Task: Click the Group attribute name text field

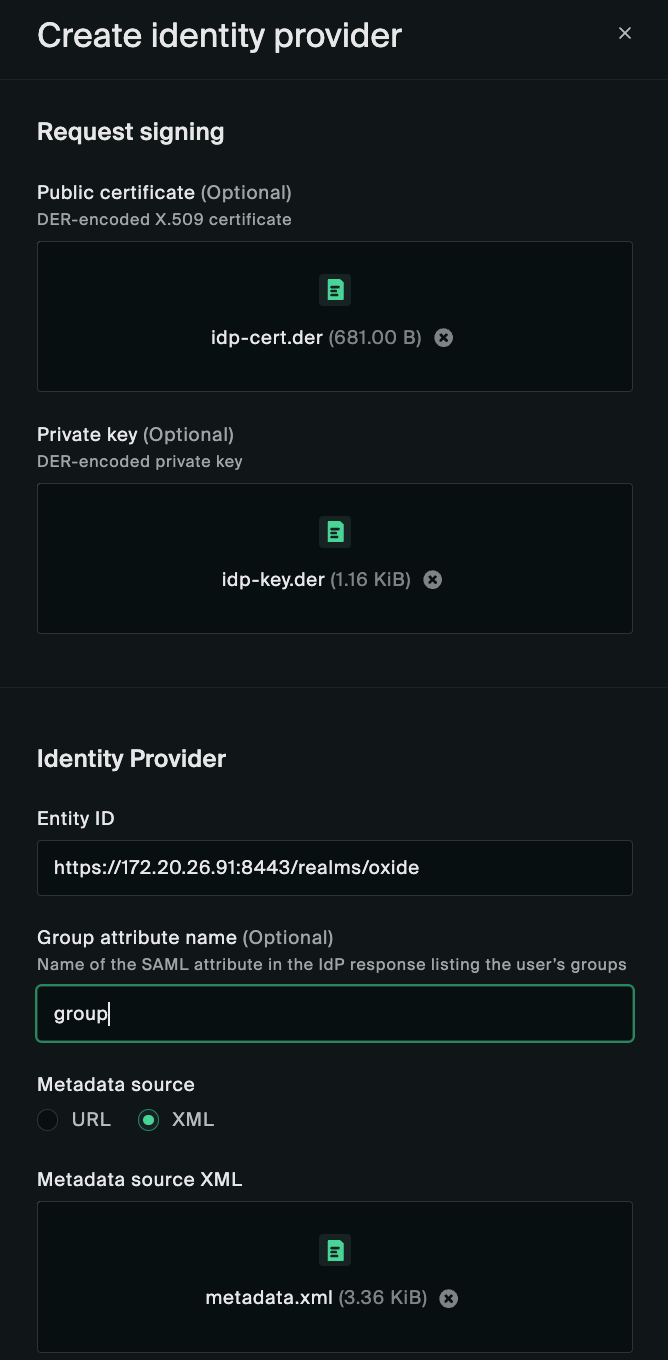Action: tap(334, 1013)
